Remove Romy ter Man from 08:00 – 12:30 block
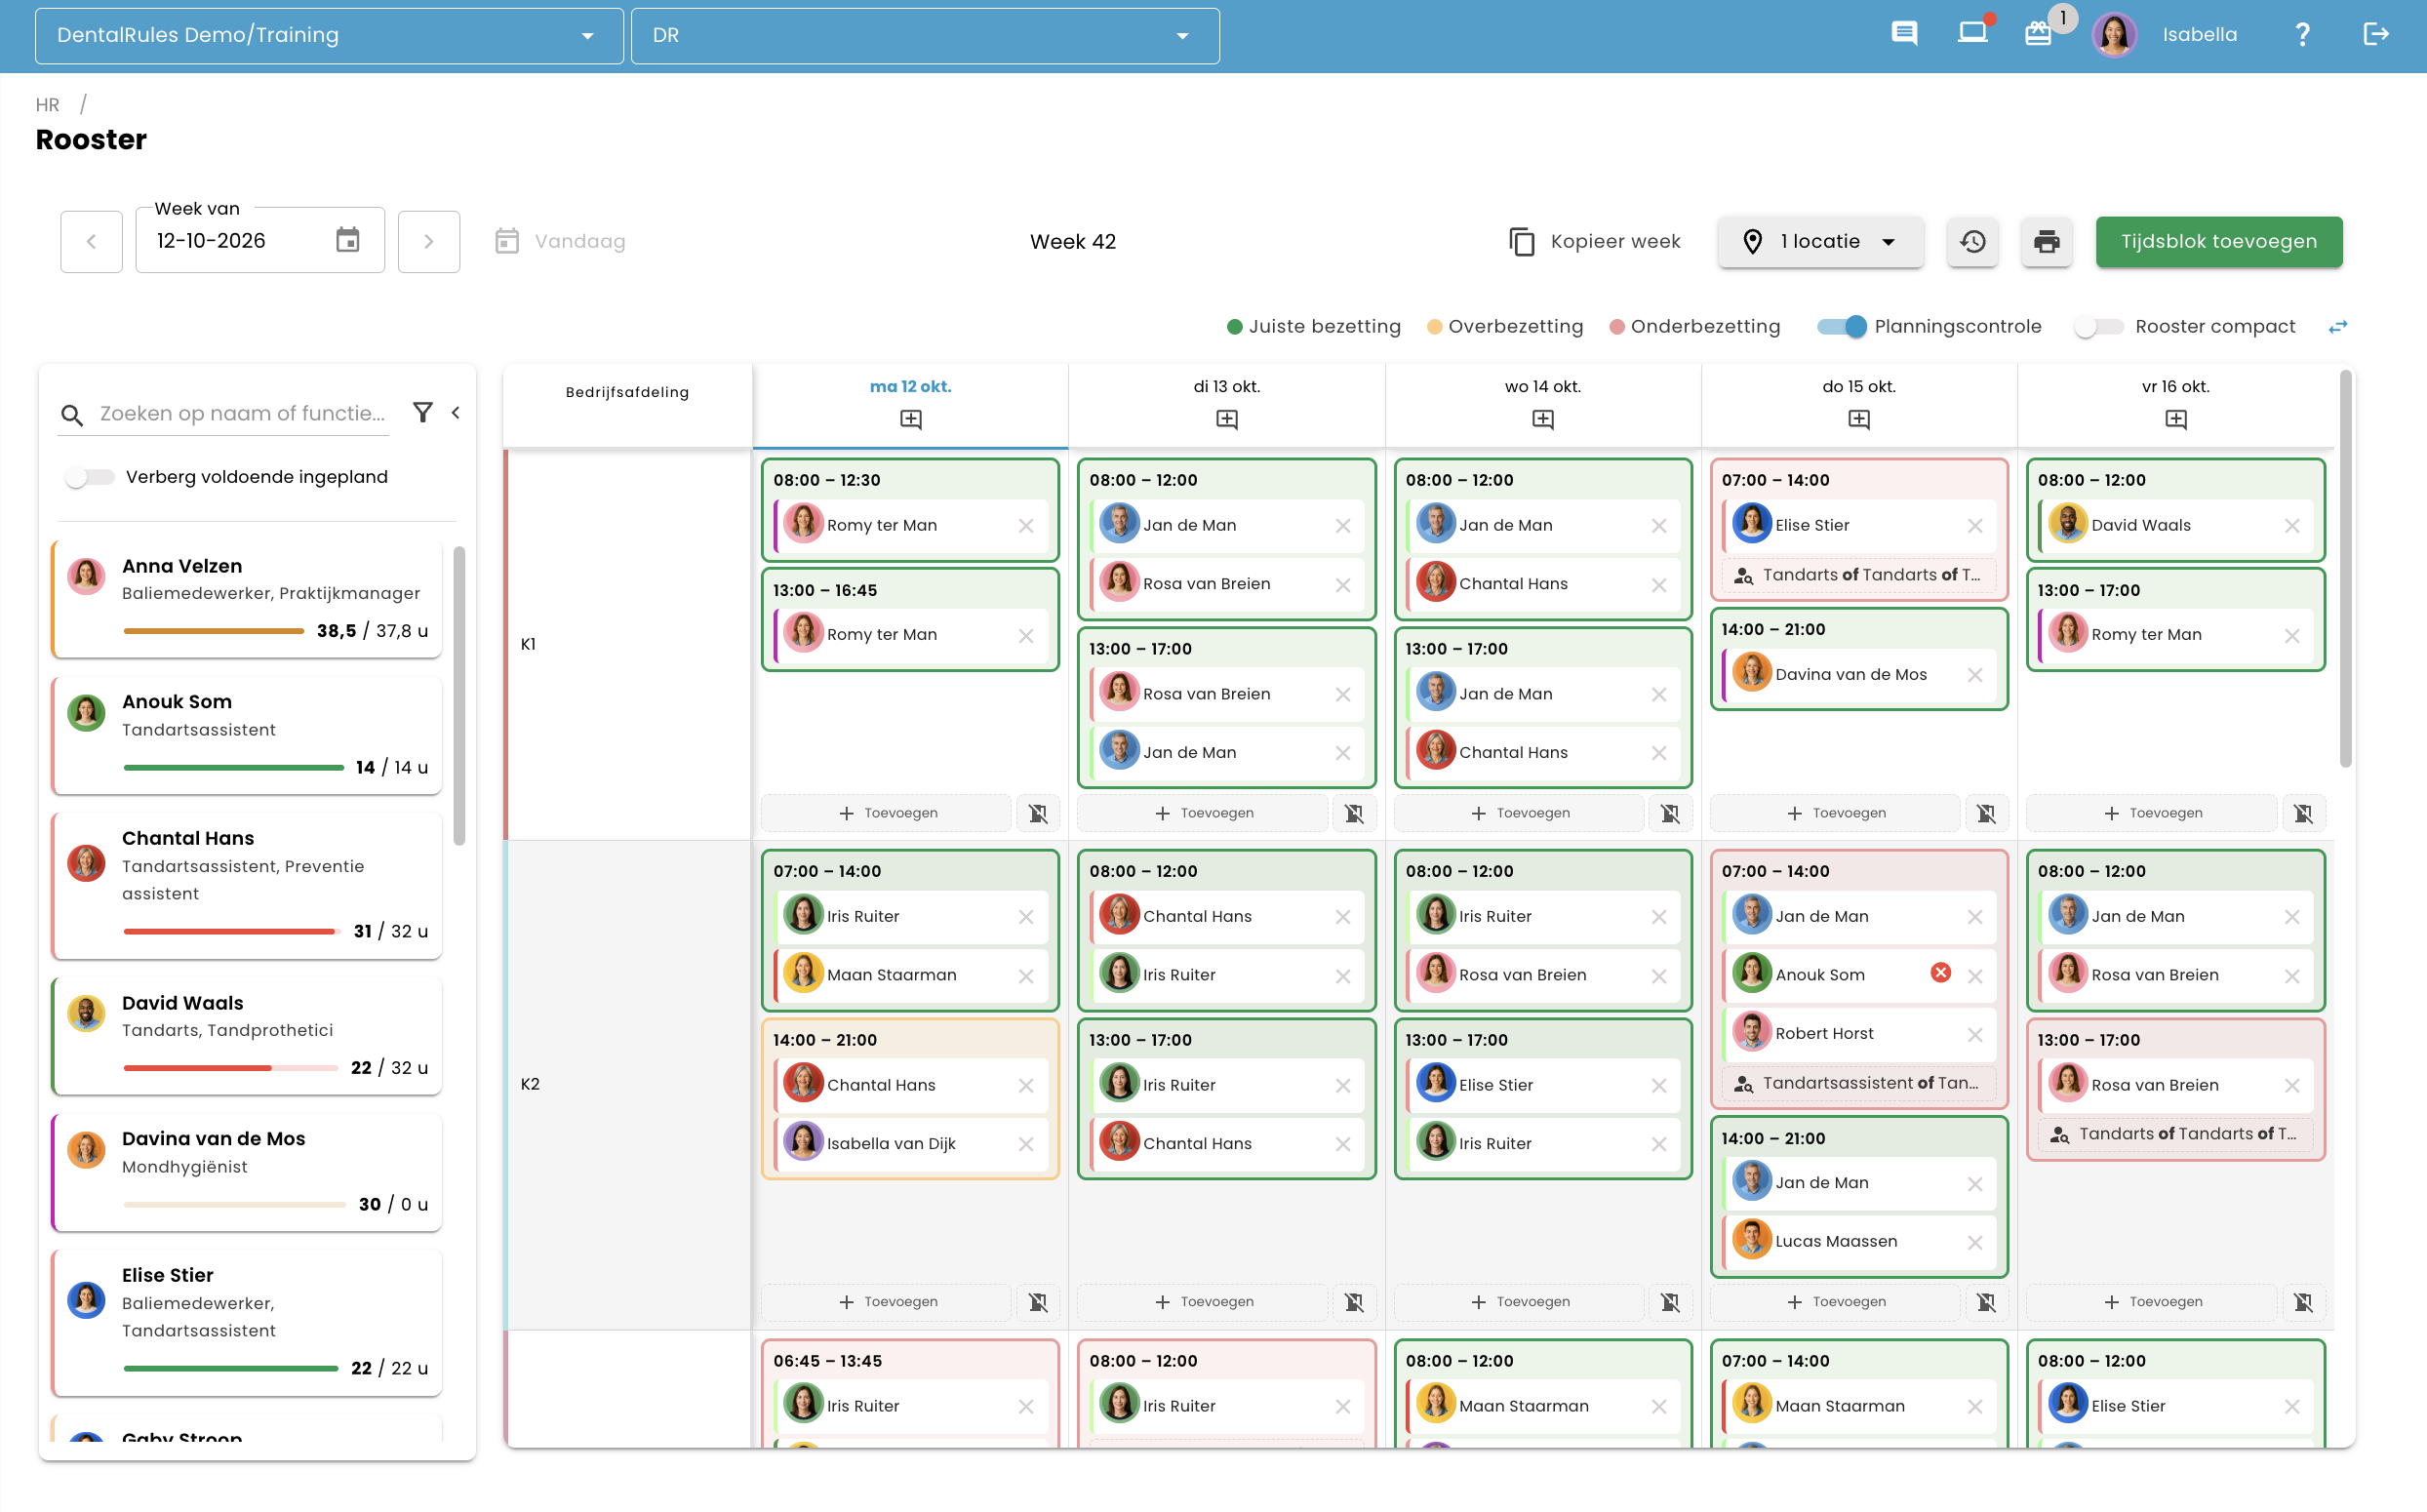 1025,525
